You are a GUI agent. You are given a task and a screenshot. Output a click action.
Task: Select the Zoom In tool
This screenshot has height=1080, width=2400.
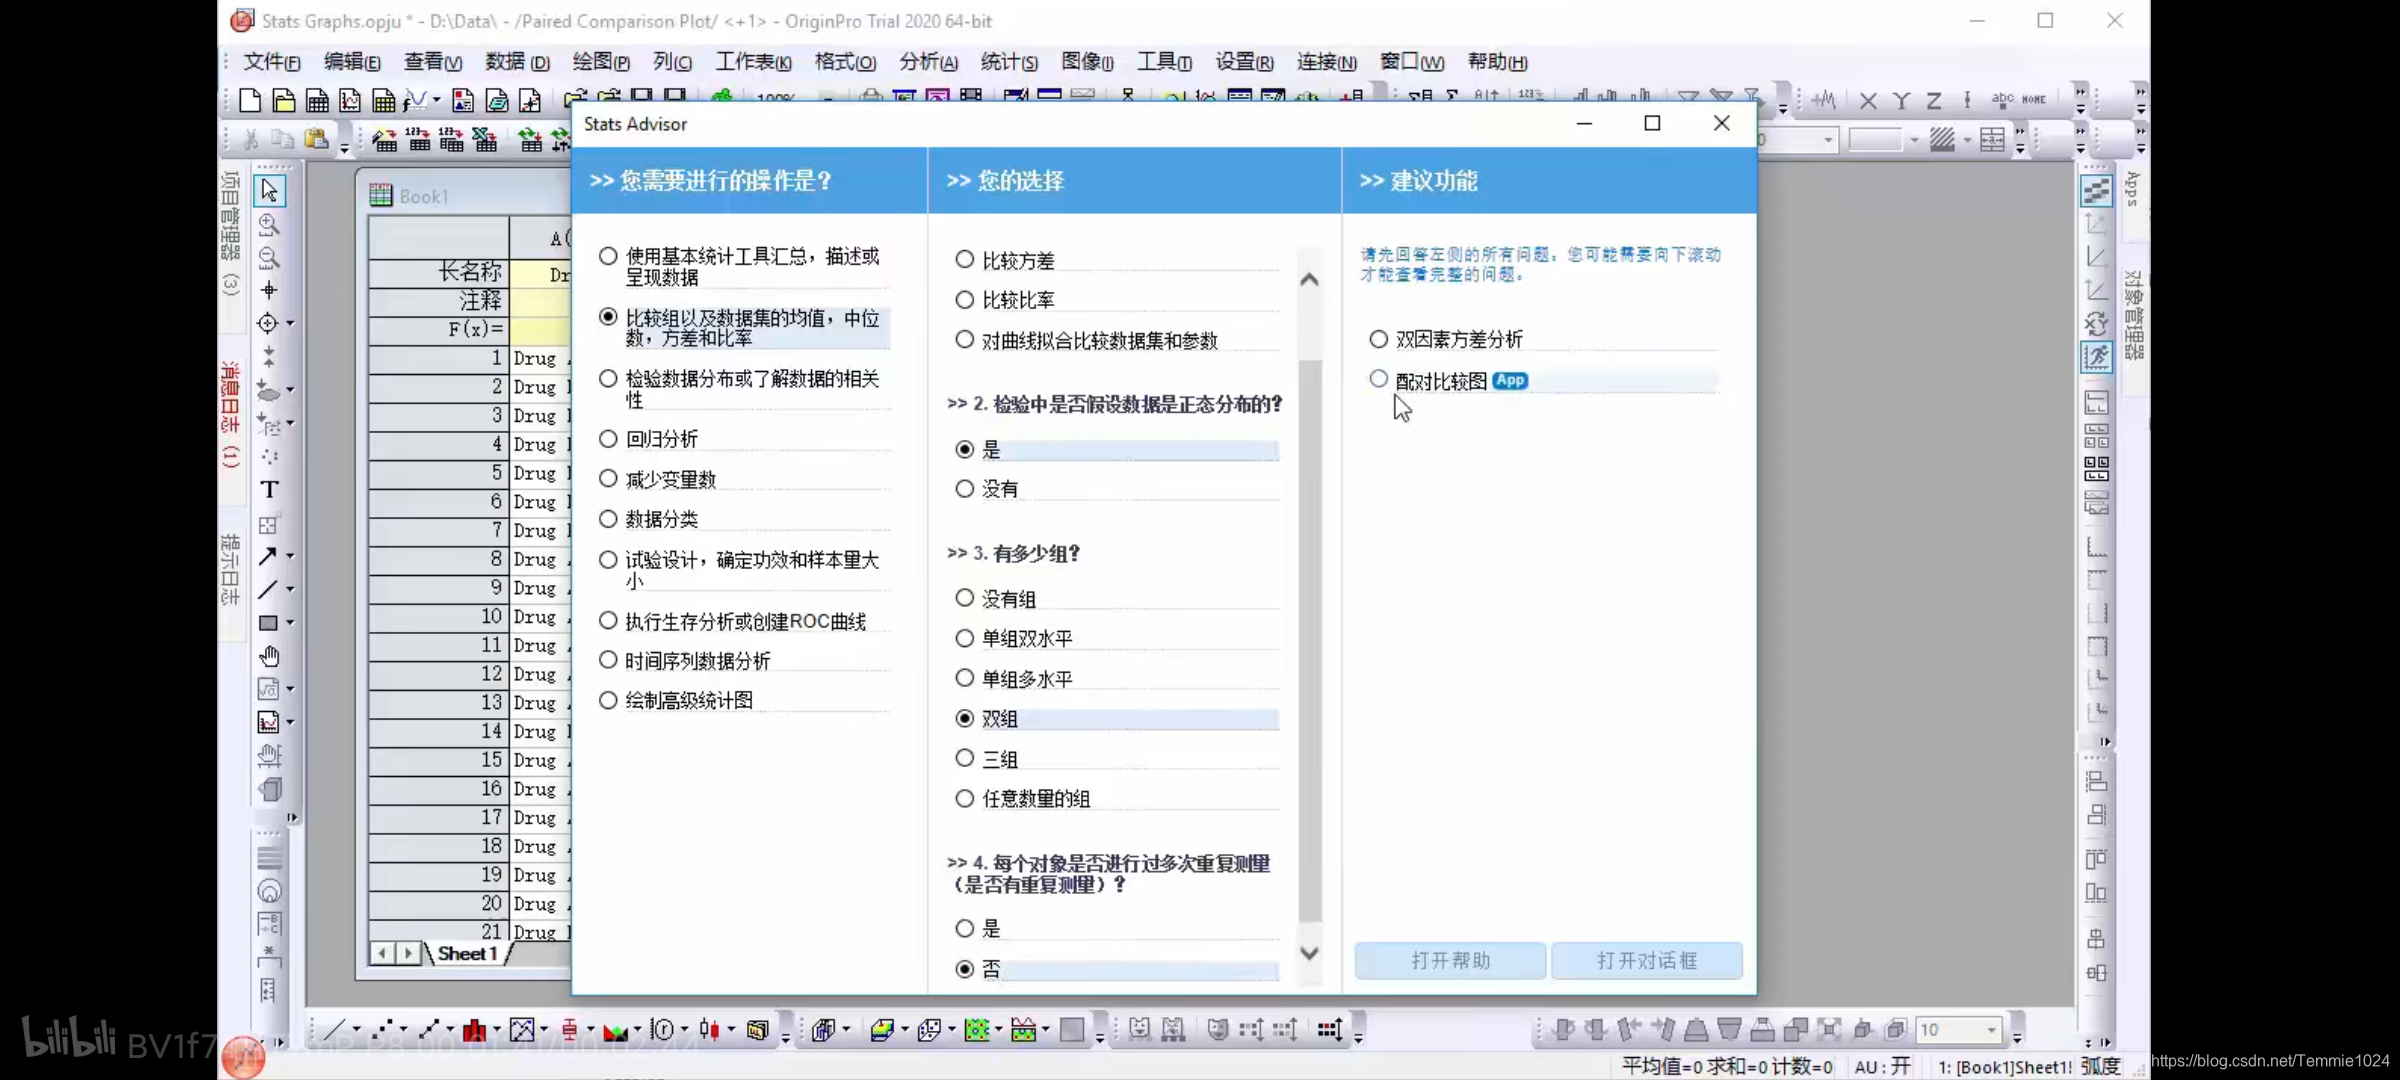pos(269,224)
